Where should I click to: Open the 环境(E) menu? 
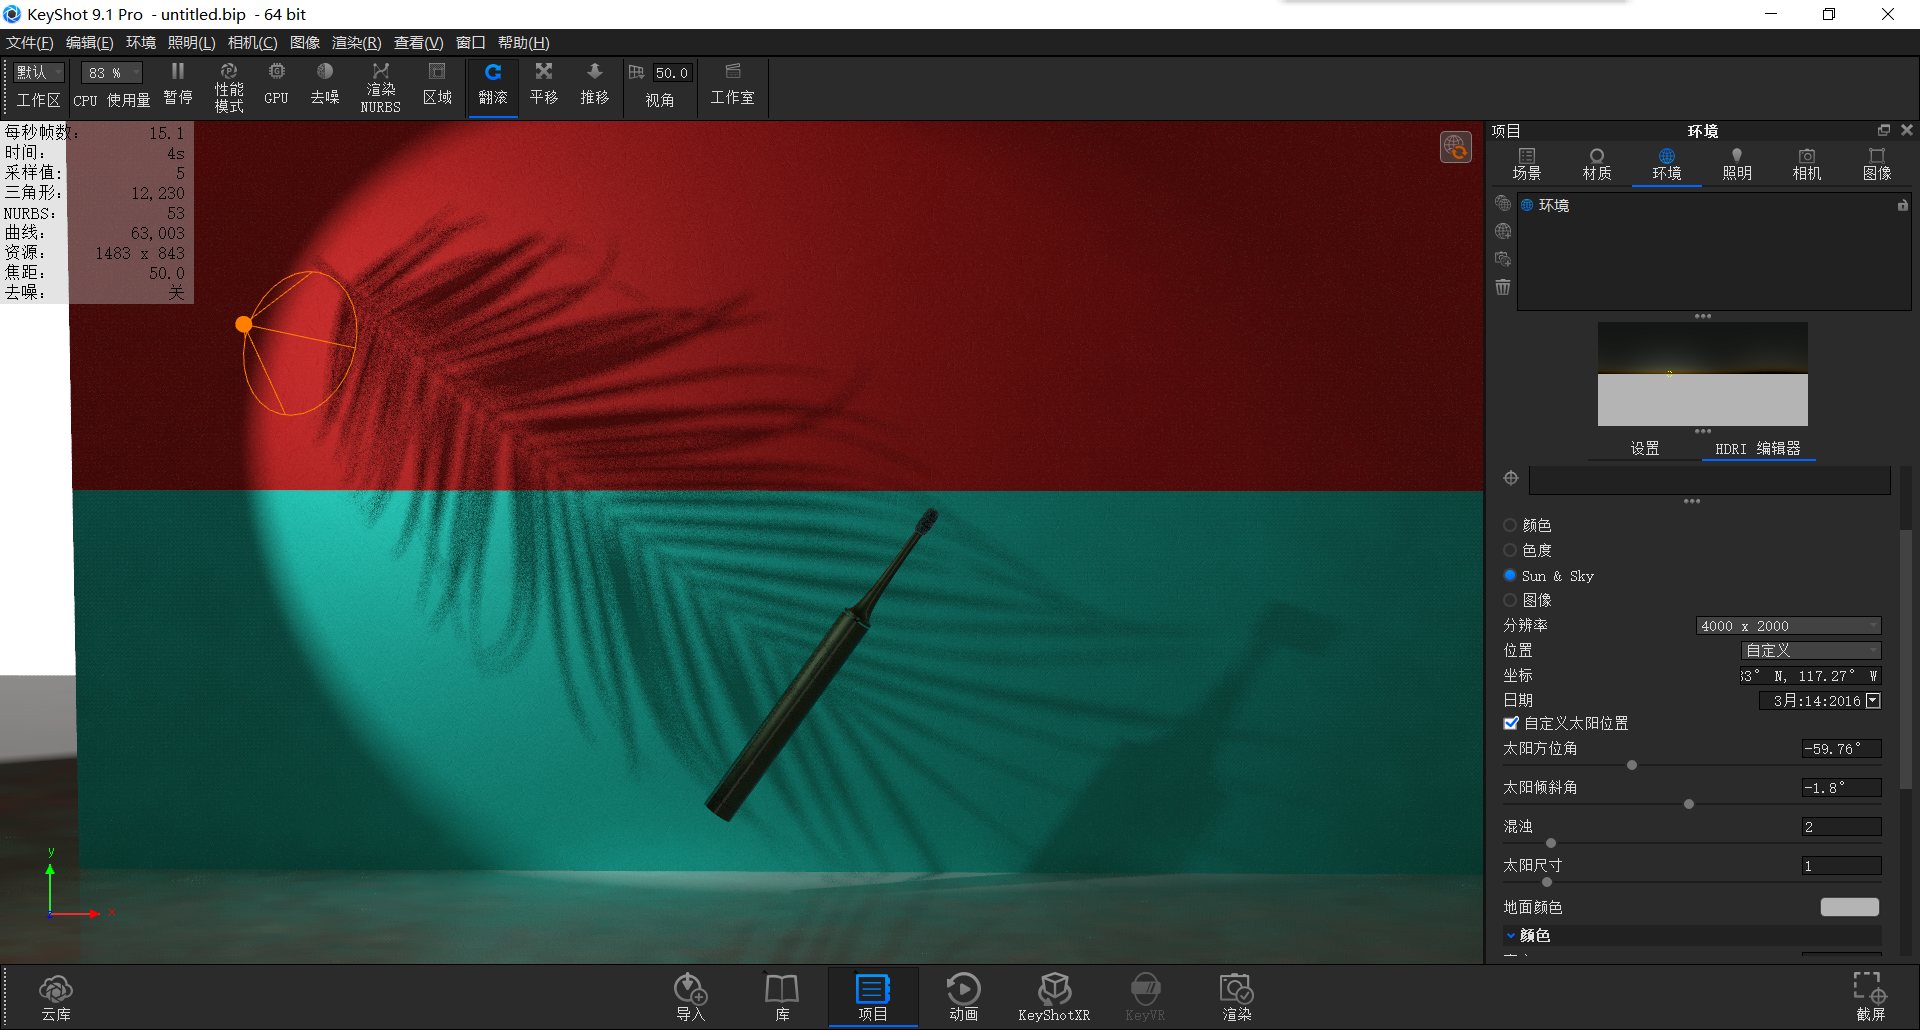tap(140, 42)
